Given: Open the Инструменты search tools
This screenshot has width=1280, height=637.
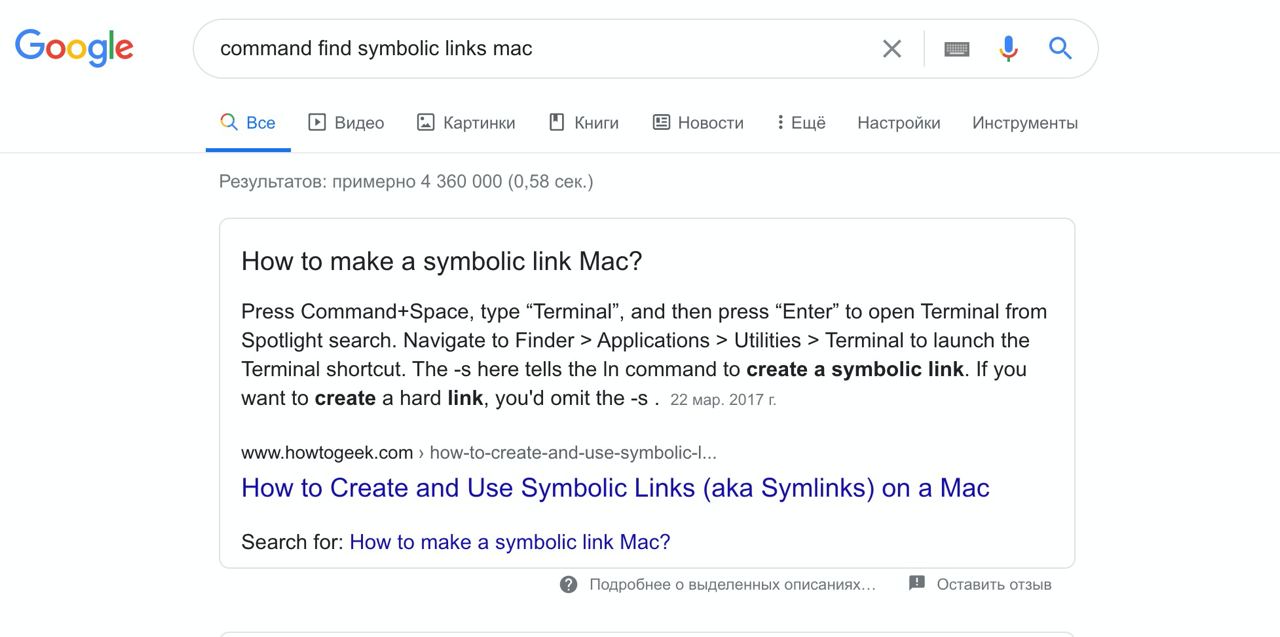Looking at the screenshot, I should [1025, 123].
